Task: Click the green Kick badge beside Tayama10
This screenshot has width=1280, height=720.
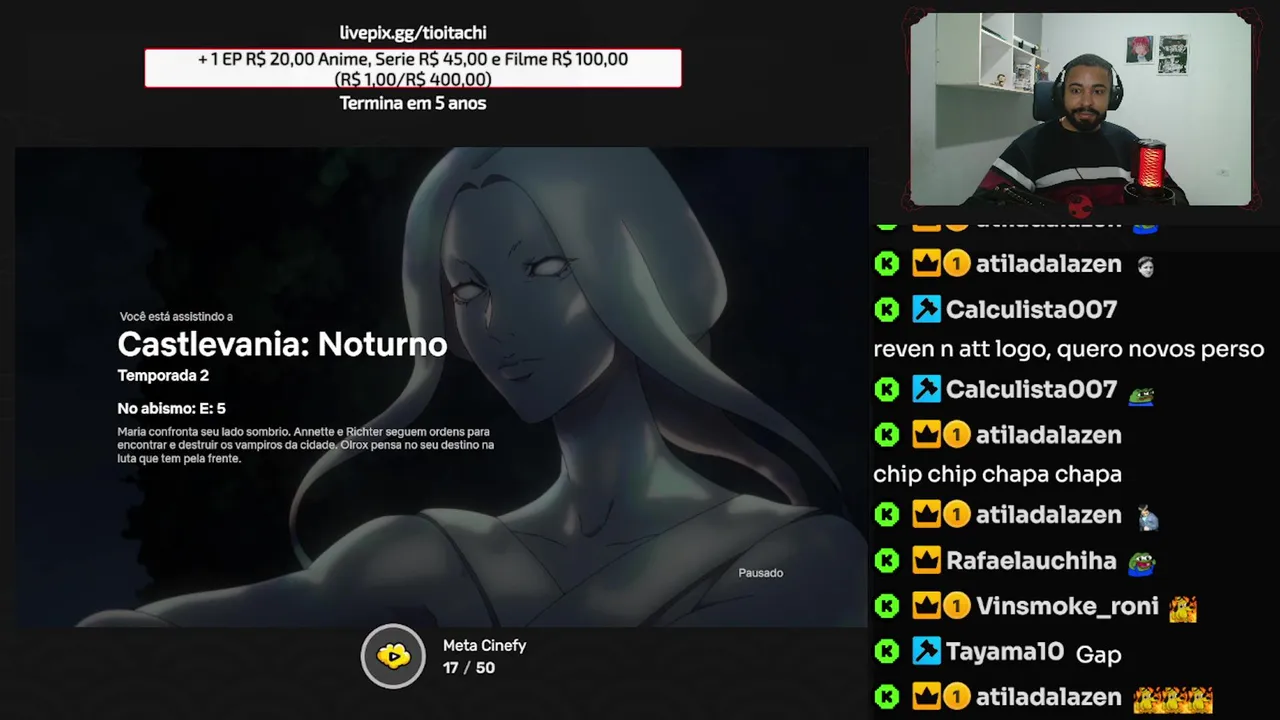Action: [x=887, y=652]
